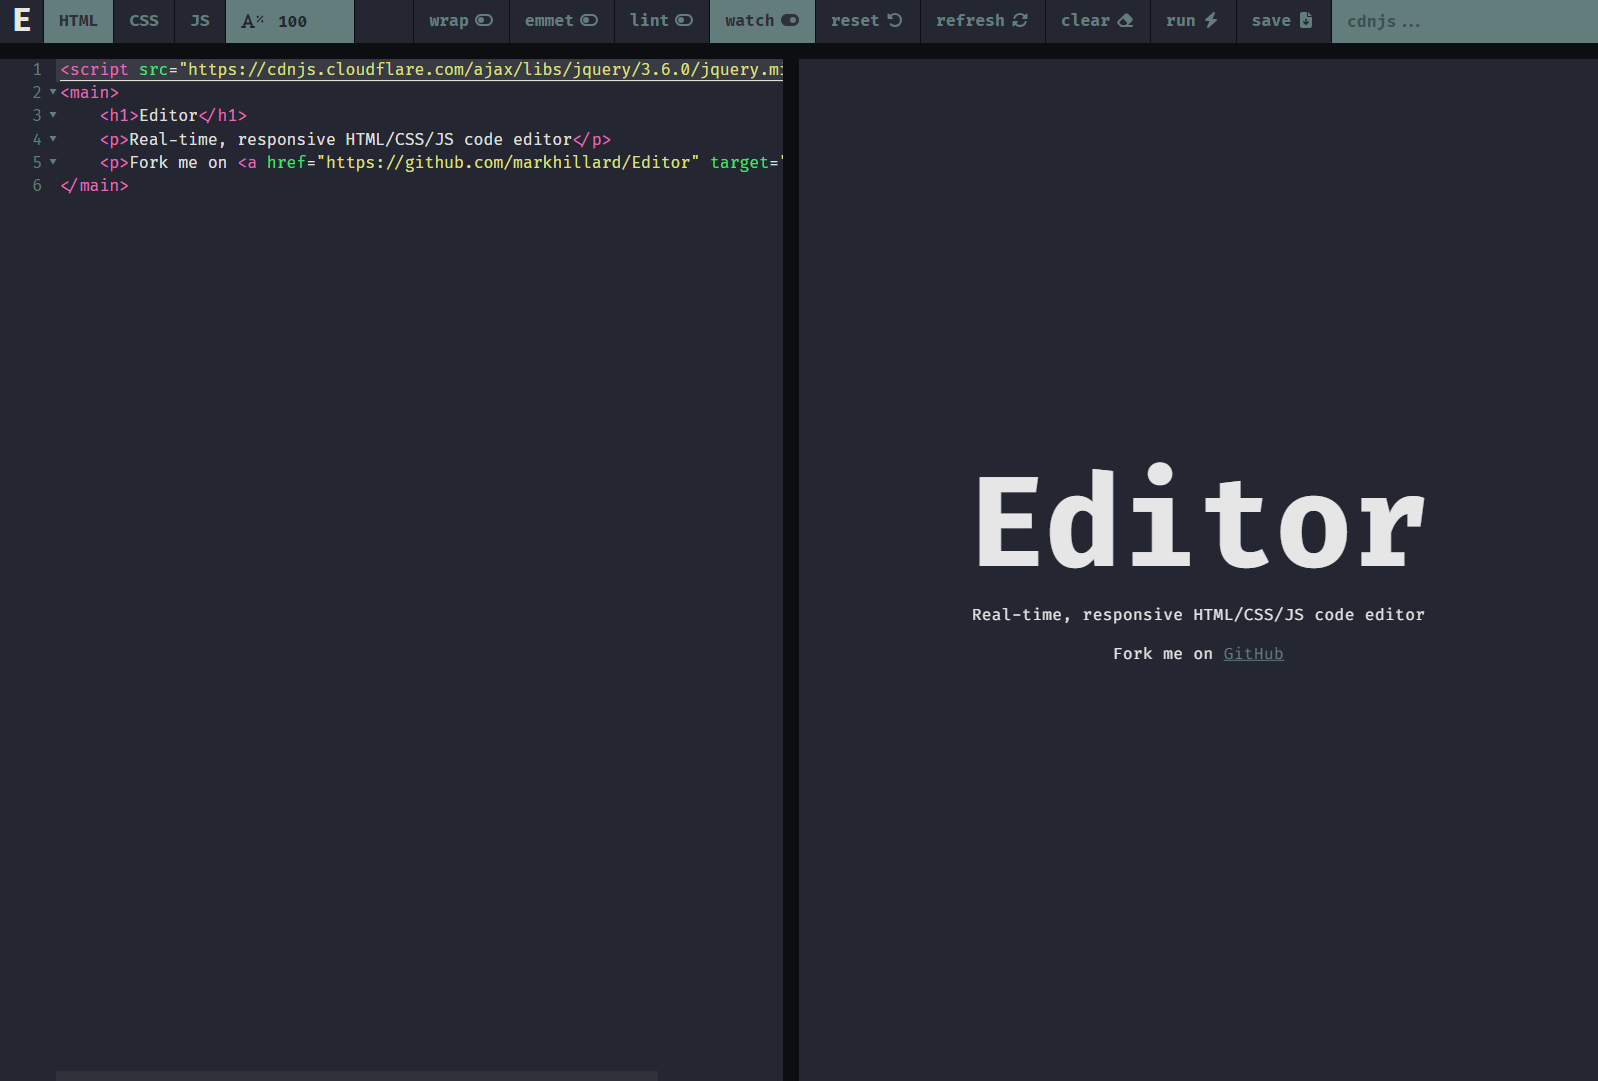Screen dimensions: 1598x1081
Task: Click the horizontal scrollbar of code editor
Action: [x=357, y=1076]
